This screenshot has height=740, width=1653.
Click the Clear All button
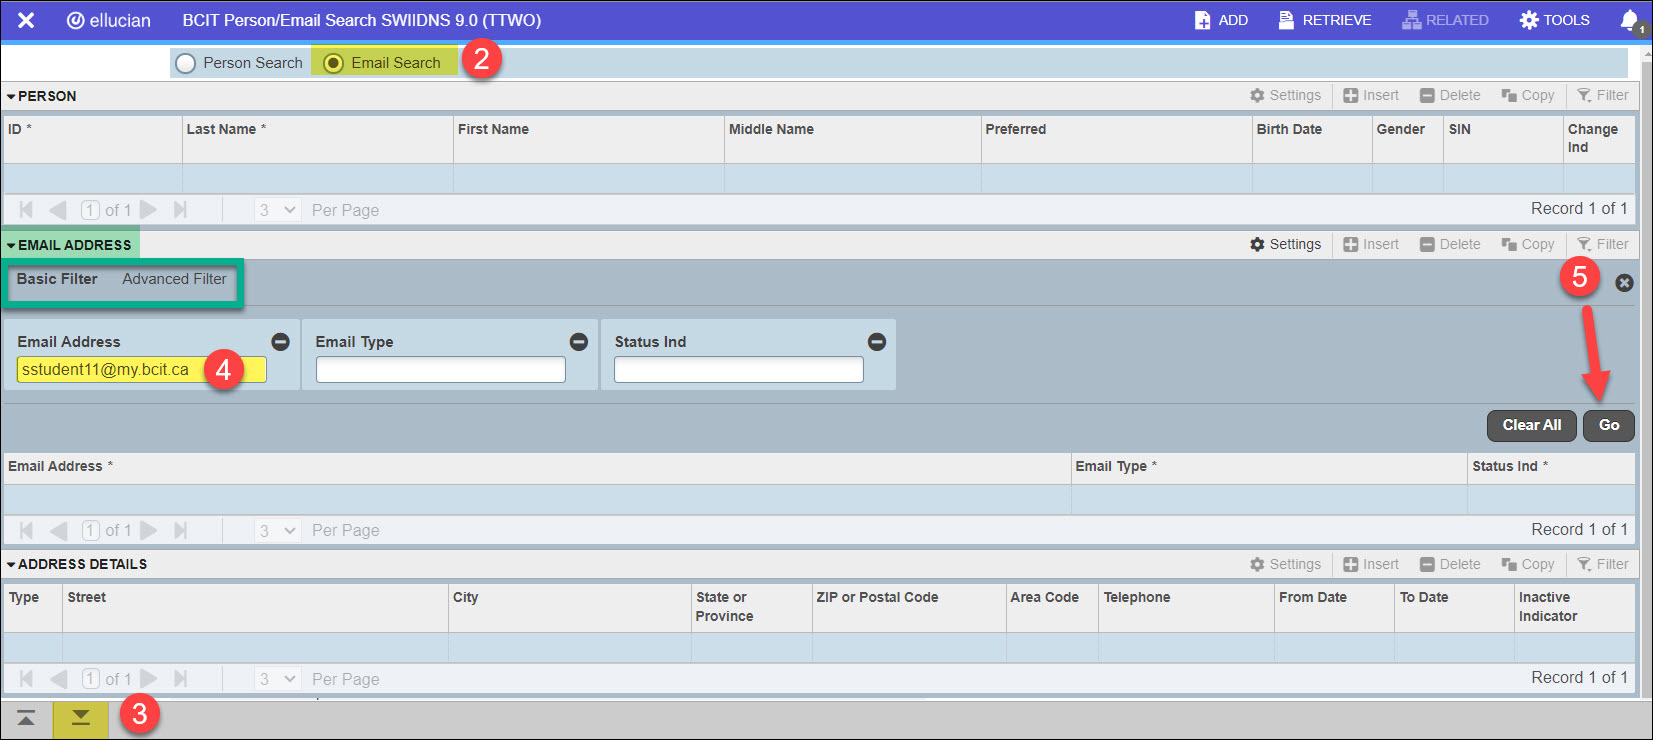(1531, 425)
